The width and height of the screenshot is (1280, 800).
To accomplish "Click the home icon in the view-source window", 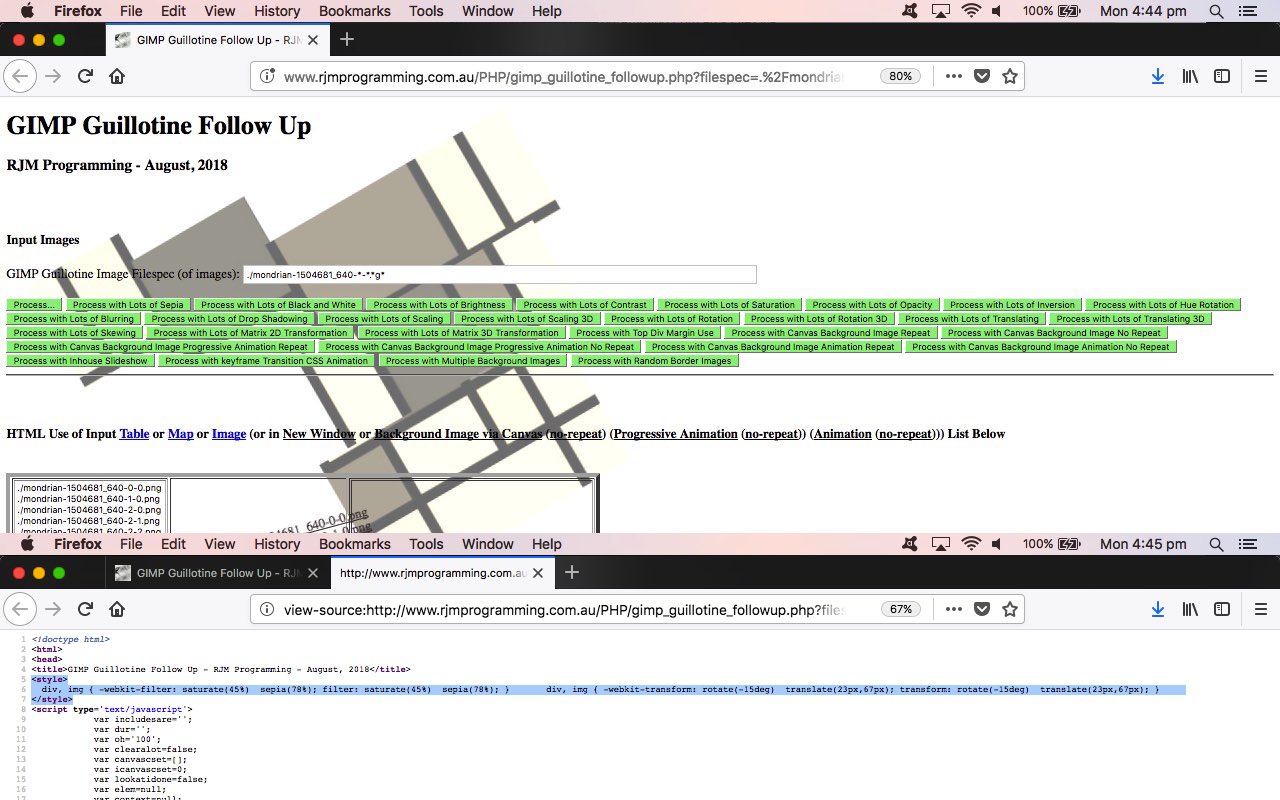I will click(x=117, y=609).
